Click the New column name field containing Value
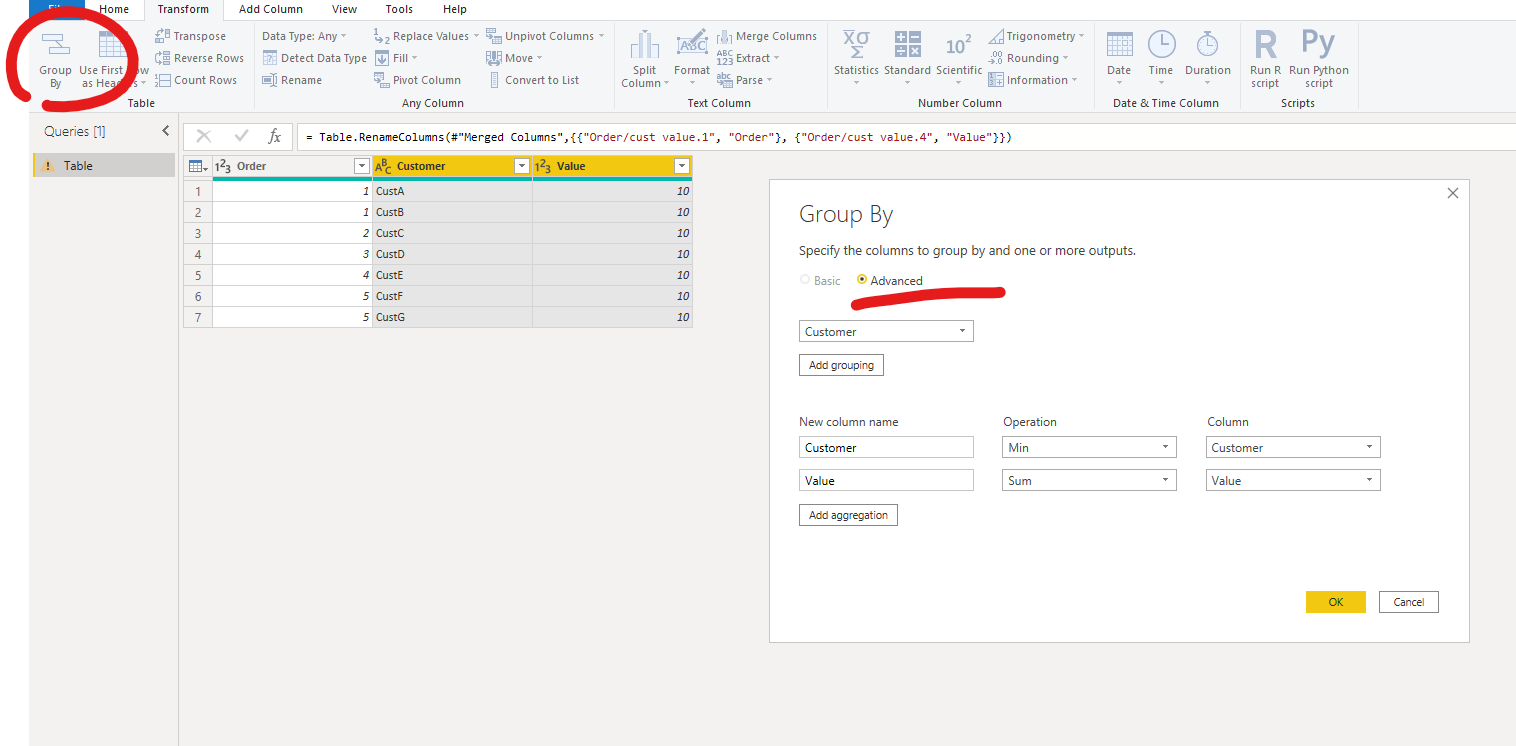This screenshot has width=1516, height=746. 886,480
